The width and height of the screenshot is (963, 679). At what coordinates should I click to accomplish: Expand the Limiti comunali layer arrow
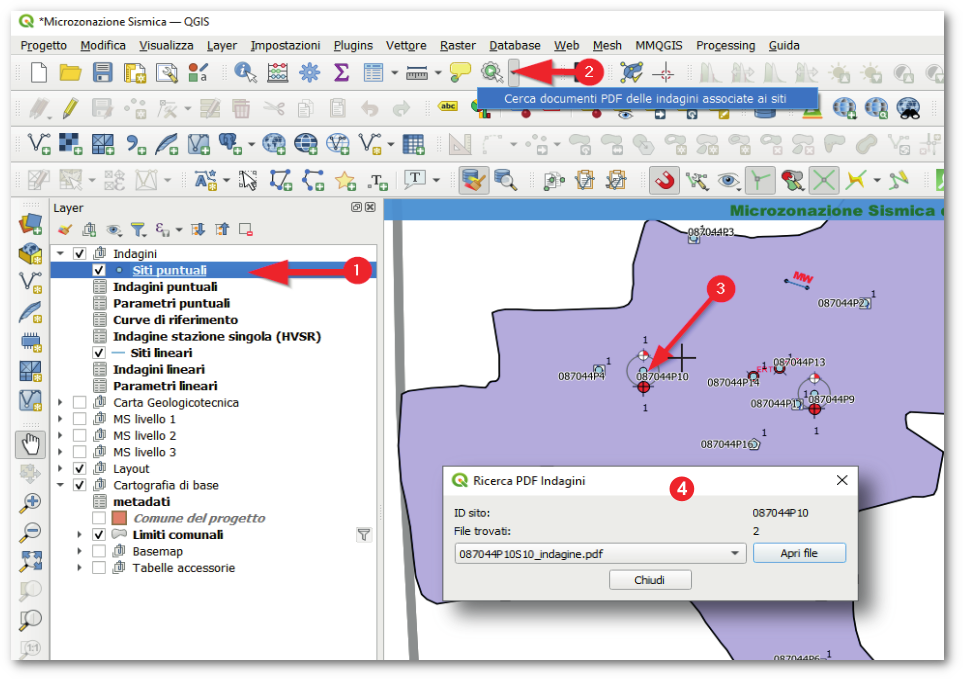click(79, 535)
